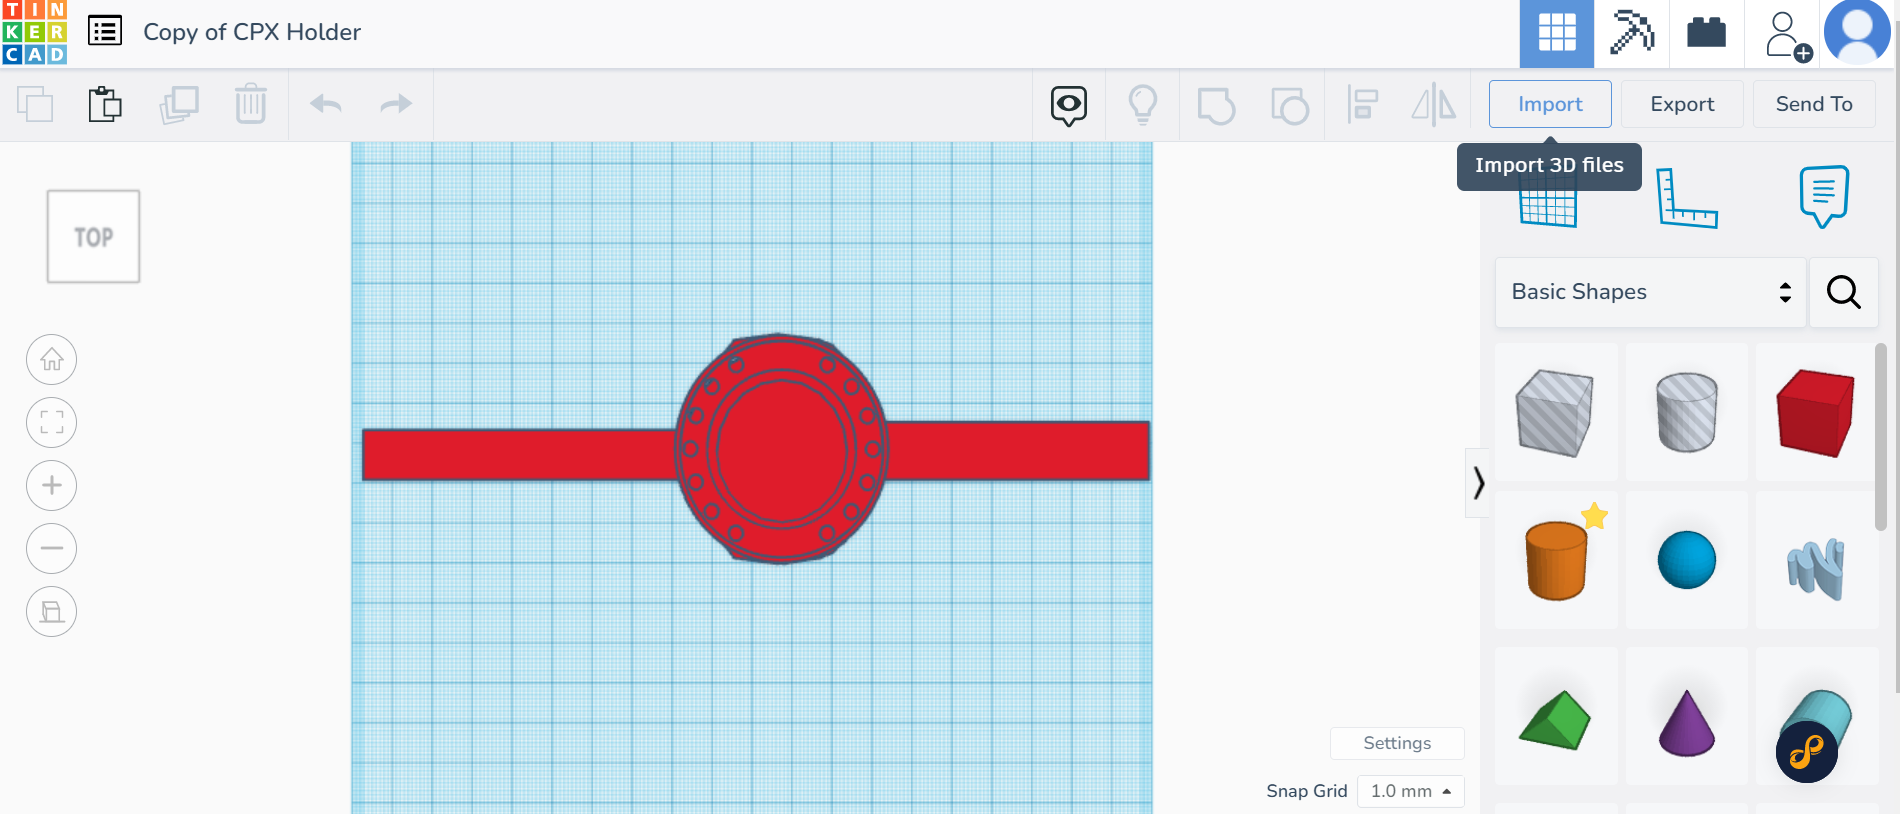Image resolution: width=1900 pixels, height=814 pixels.
Task: Click the Send To button
Action: coord(1814,104)
